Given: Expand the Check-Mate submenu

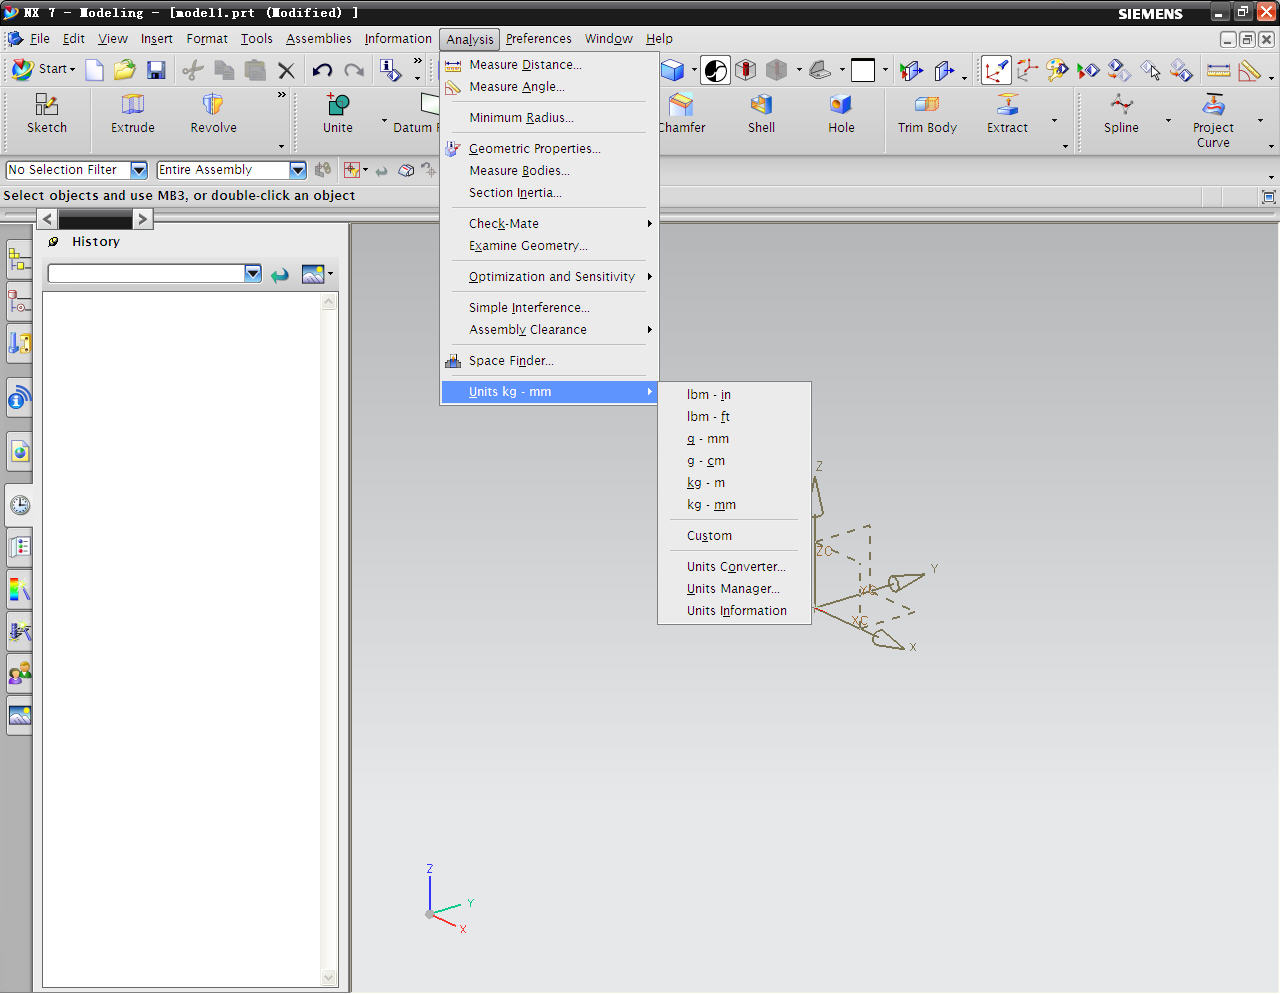Looking at the screenshot, I should pos(548,224).
